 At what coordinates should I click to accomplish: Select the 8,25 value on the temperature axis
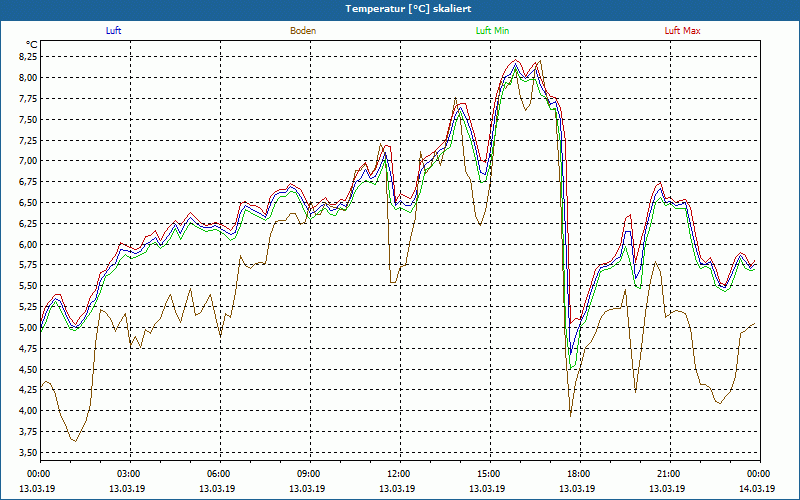point(28,57)
